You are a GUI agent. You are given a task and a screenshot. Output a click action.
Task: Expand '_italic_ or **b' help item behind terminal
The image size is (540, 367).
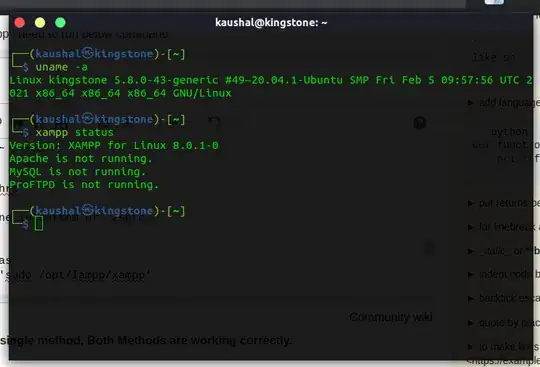coord(504,251)
